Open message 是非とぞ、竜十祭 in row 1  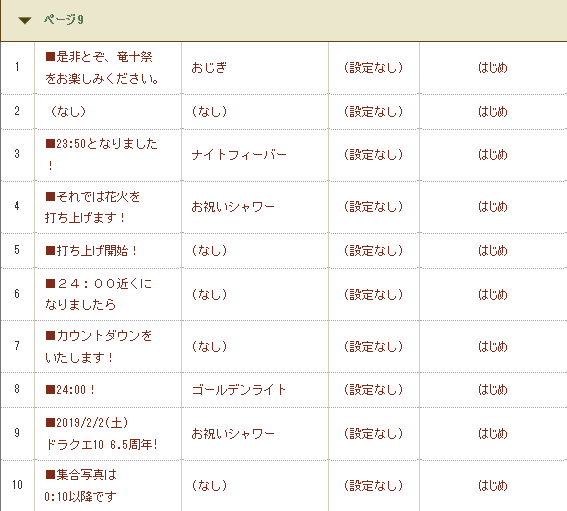pyautogui.click(x=102, y=68)
